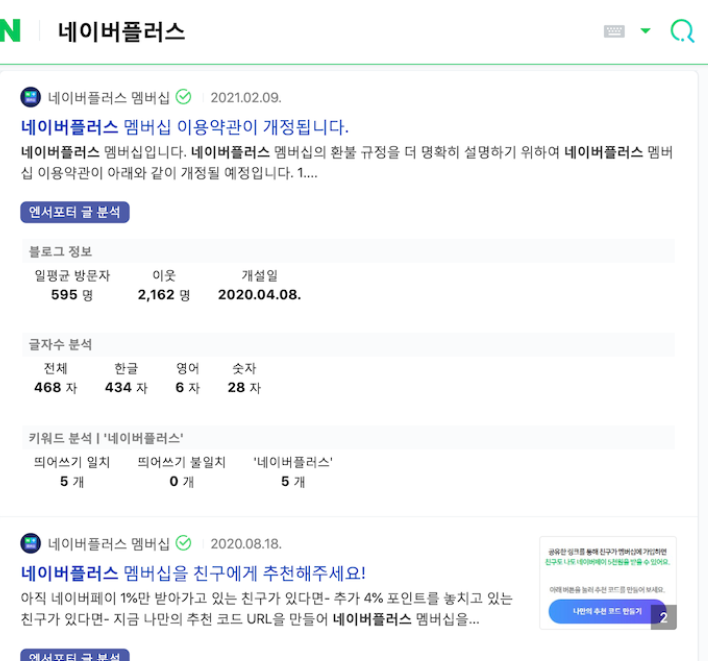The image size is (708, 661).
Task: Open blog name 네이버플러스 멤버십 on 2021.02.09. post
Action: tap(109, 98)
